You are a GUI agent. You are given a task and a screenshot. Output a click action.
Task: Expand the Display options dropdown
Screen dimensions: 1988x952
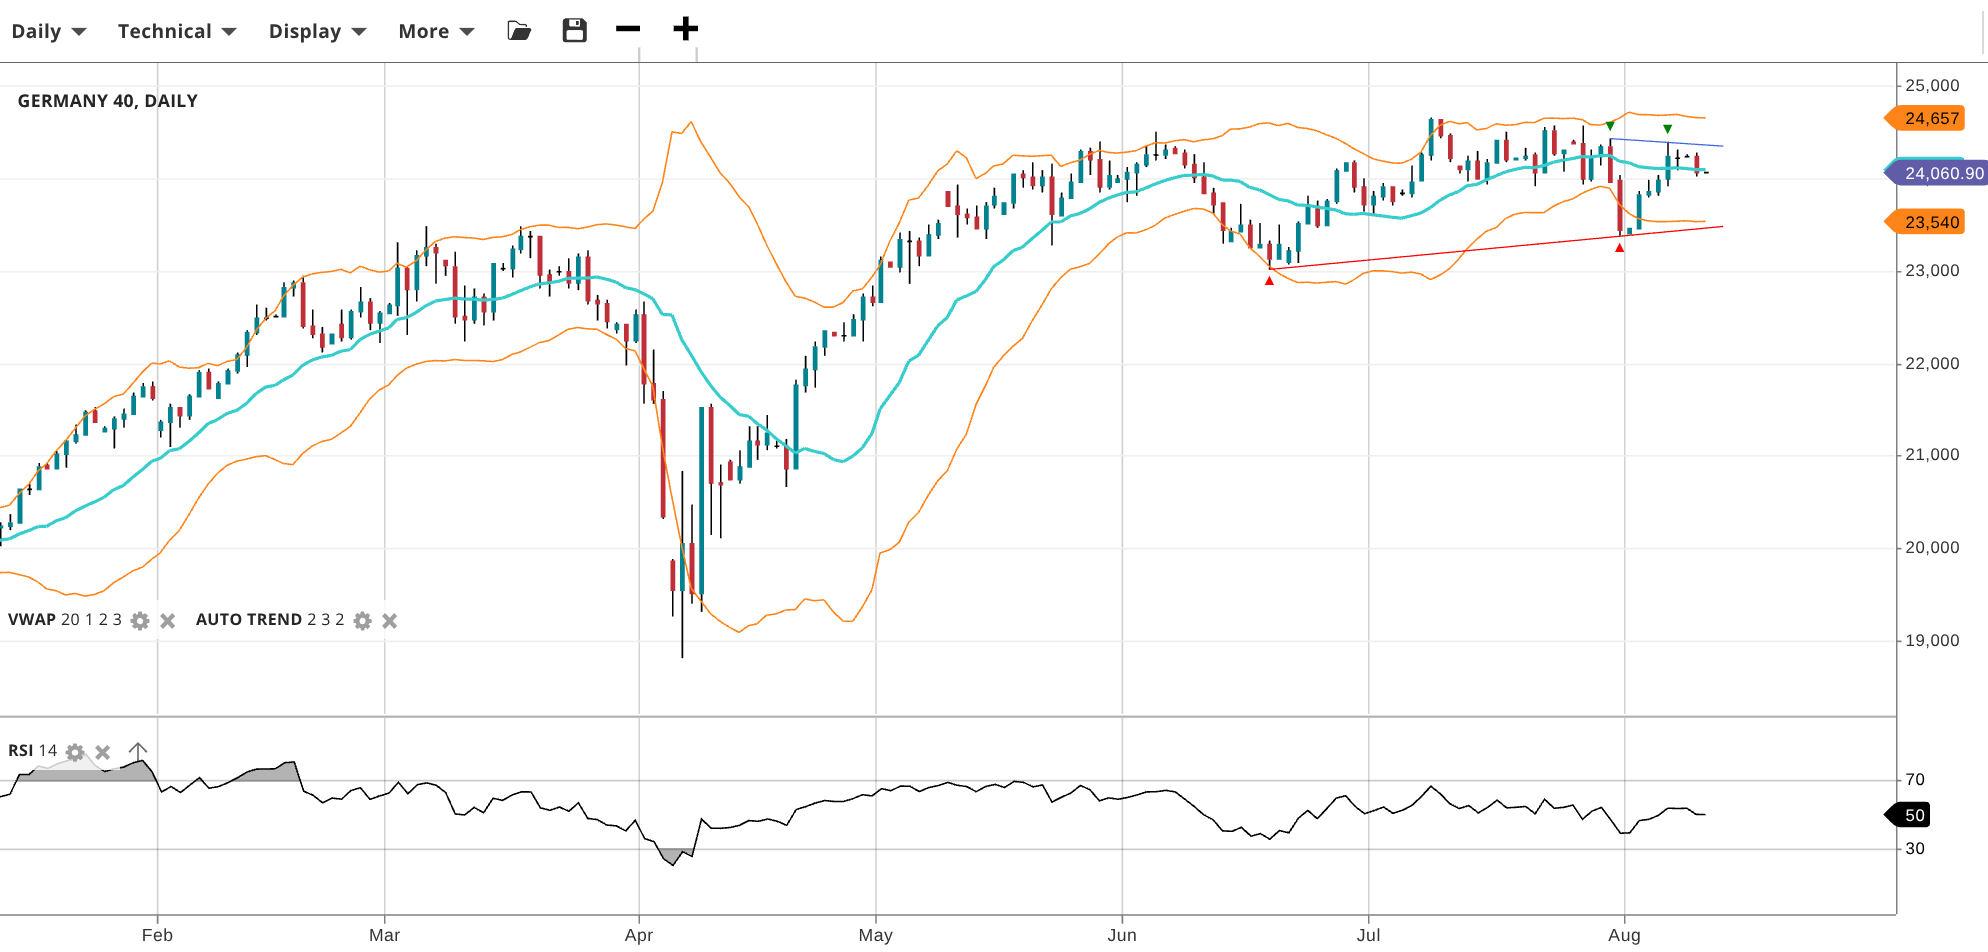pyautogui.click(x=317, y=31)
